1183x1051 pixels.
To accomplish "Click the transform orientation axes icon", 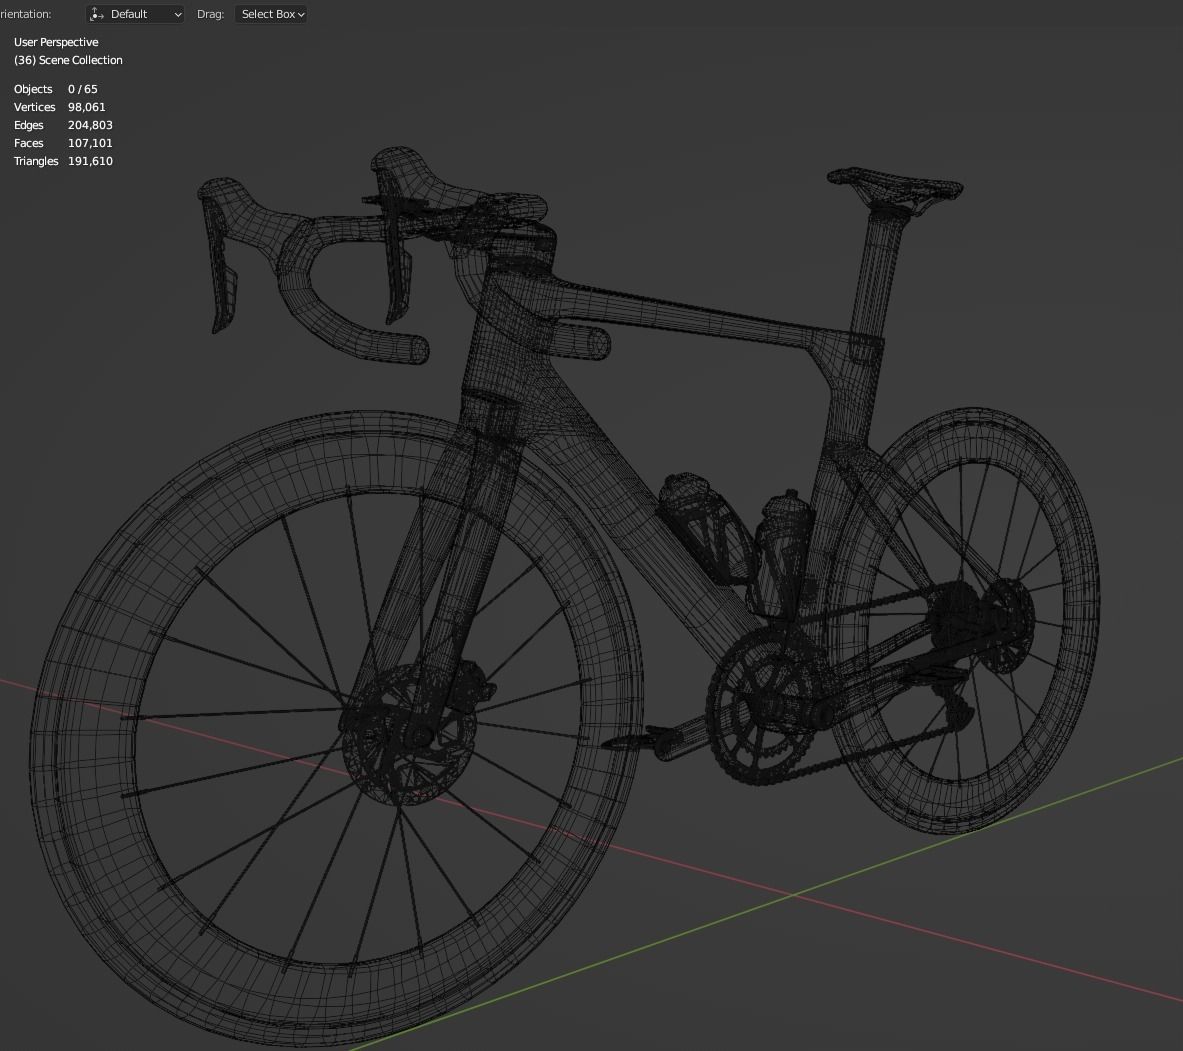I will pyautogui.click(x=97, y=14).
